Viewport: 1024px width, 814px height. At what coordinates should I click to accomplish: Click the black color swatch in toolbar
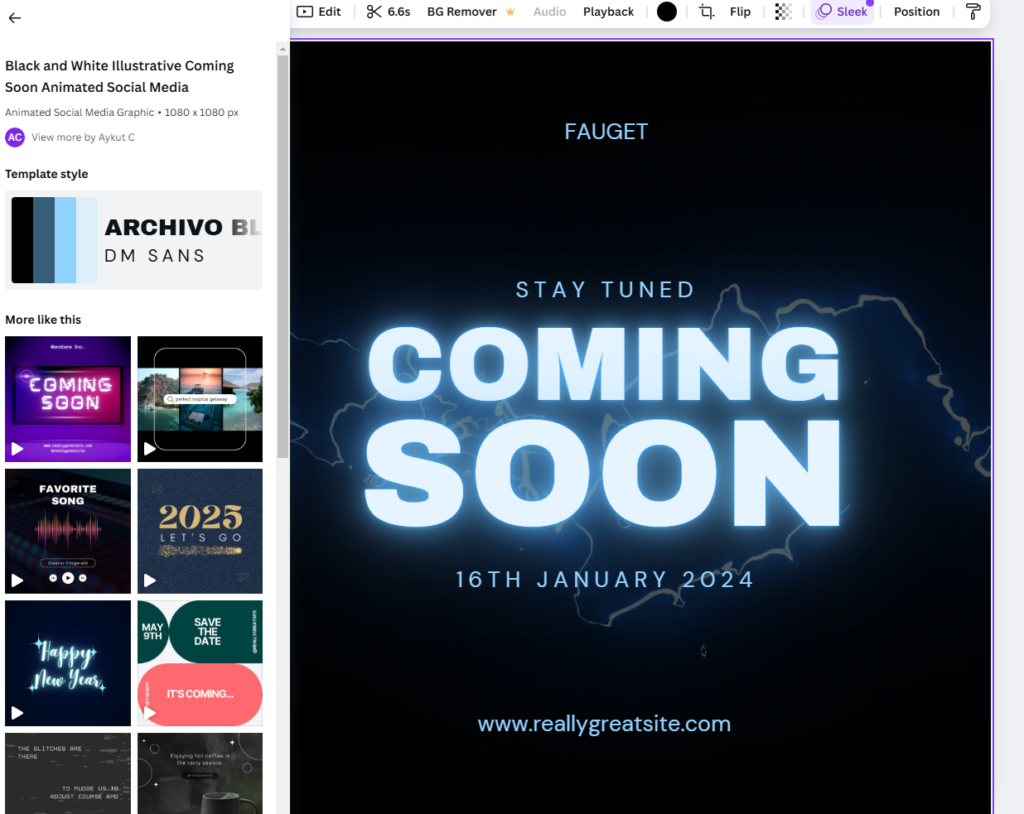point(667,12)
